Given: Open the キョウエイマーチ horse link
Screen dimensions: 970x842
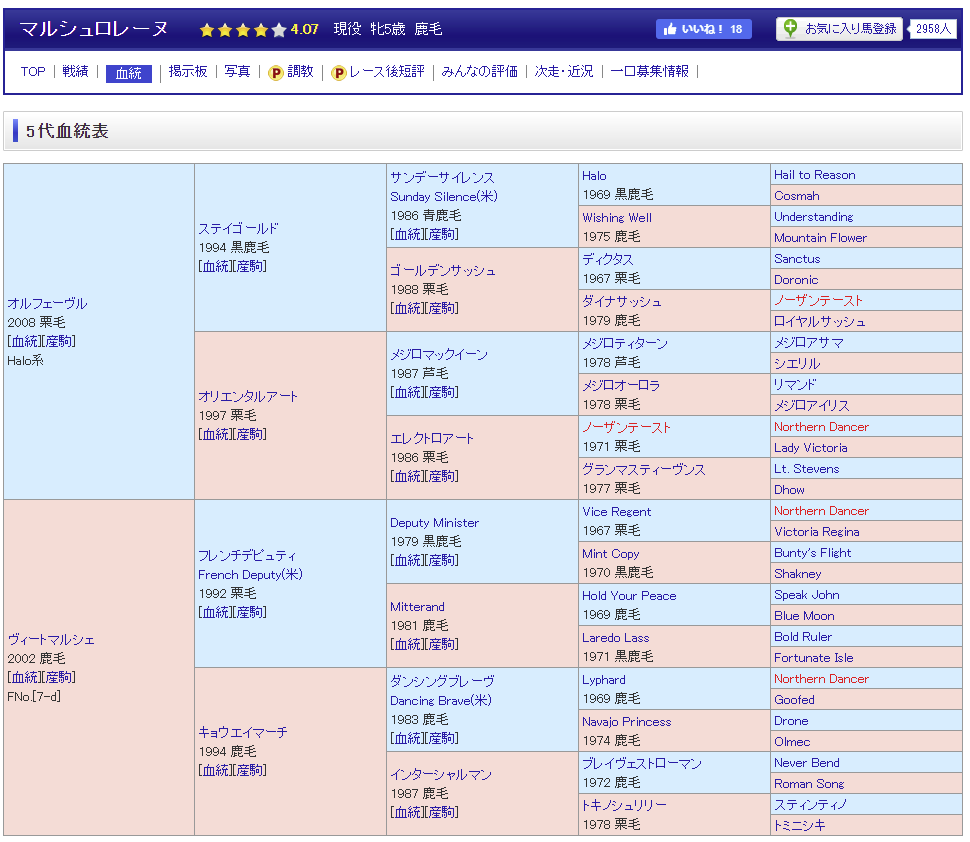Looking at the screenshot, I should 242,732.
